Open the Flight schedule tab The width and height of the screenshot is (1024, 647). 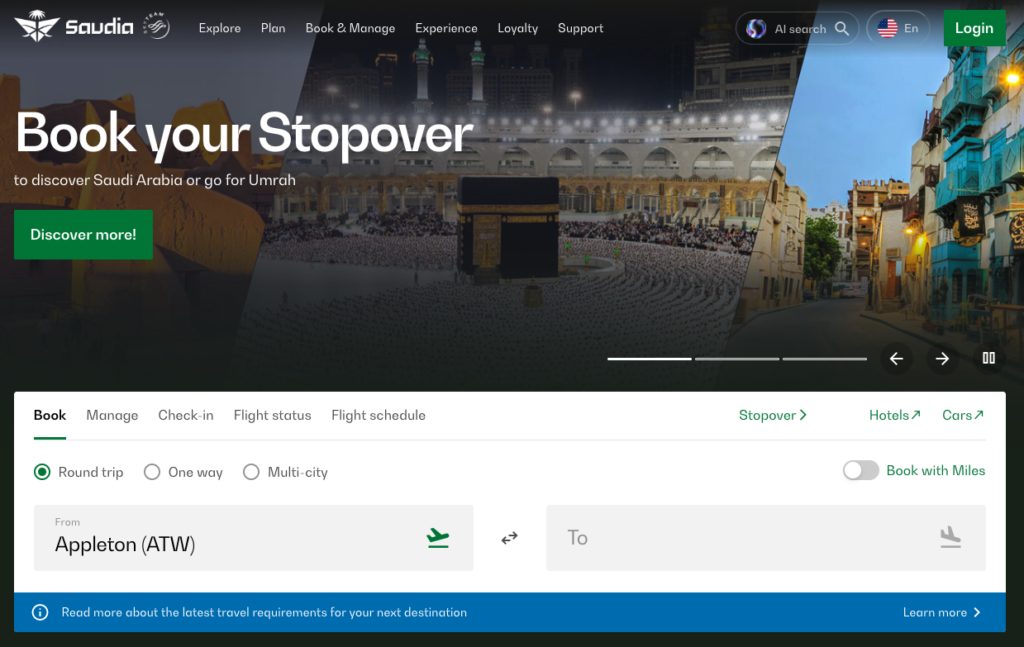click(378, 415)
